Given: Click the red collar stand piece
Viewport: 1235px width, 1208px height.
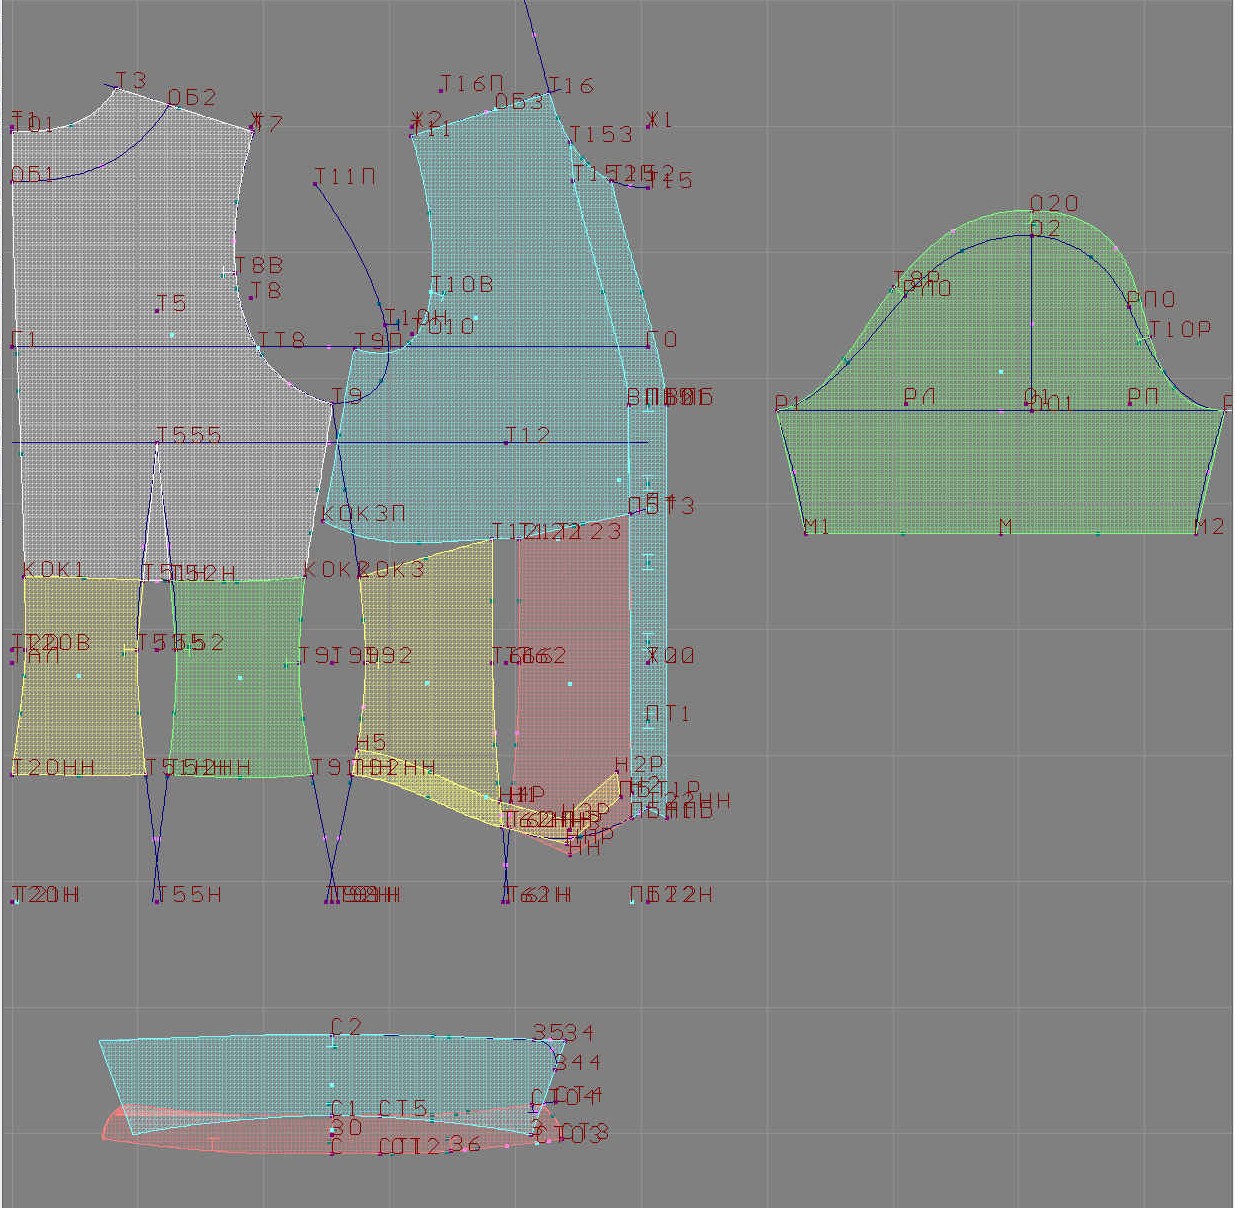Looking at the screenshot, I should 300,1140.
